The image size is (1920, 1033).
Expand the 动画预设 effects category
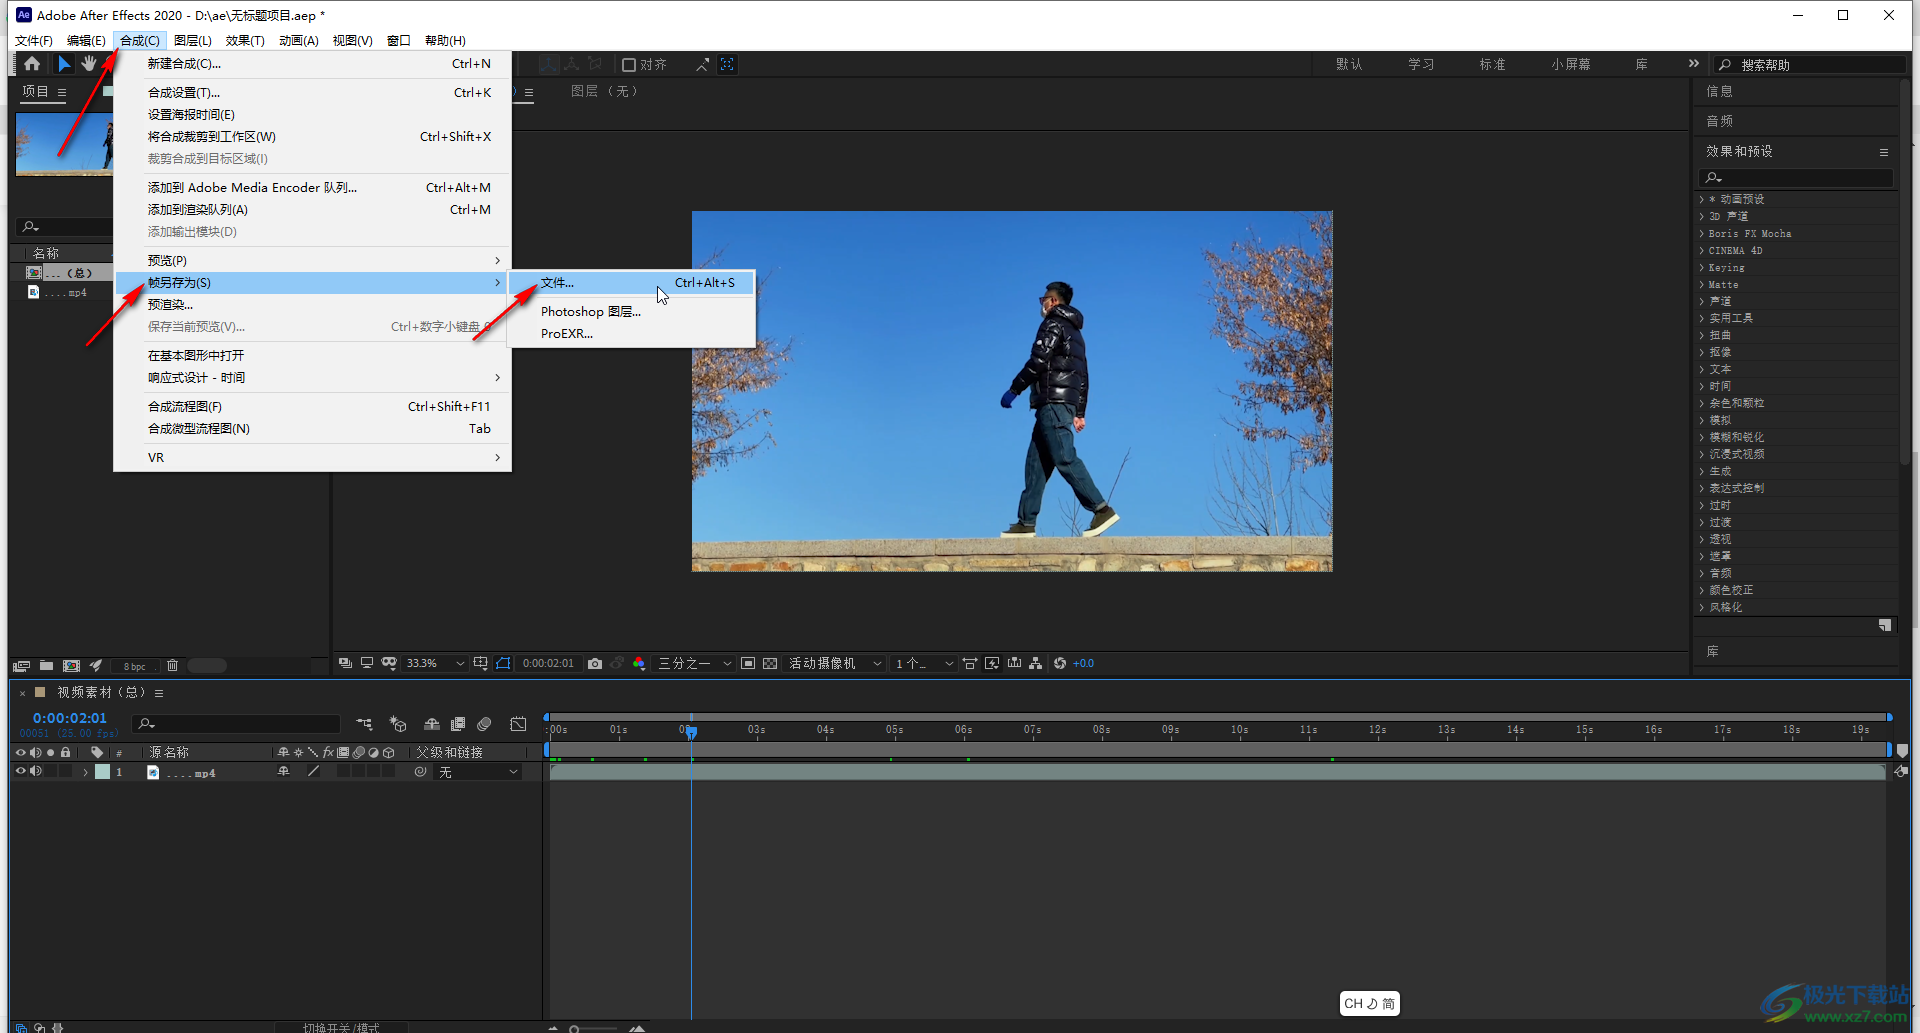point(1702,199)
